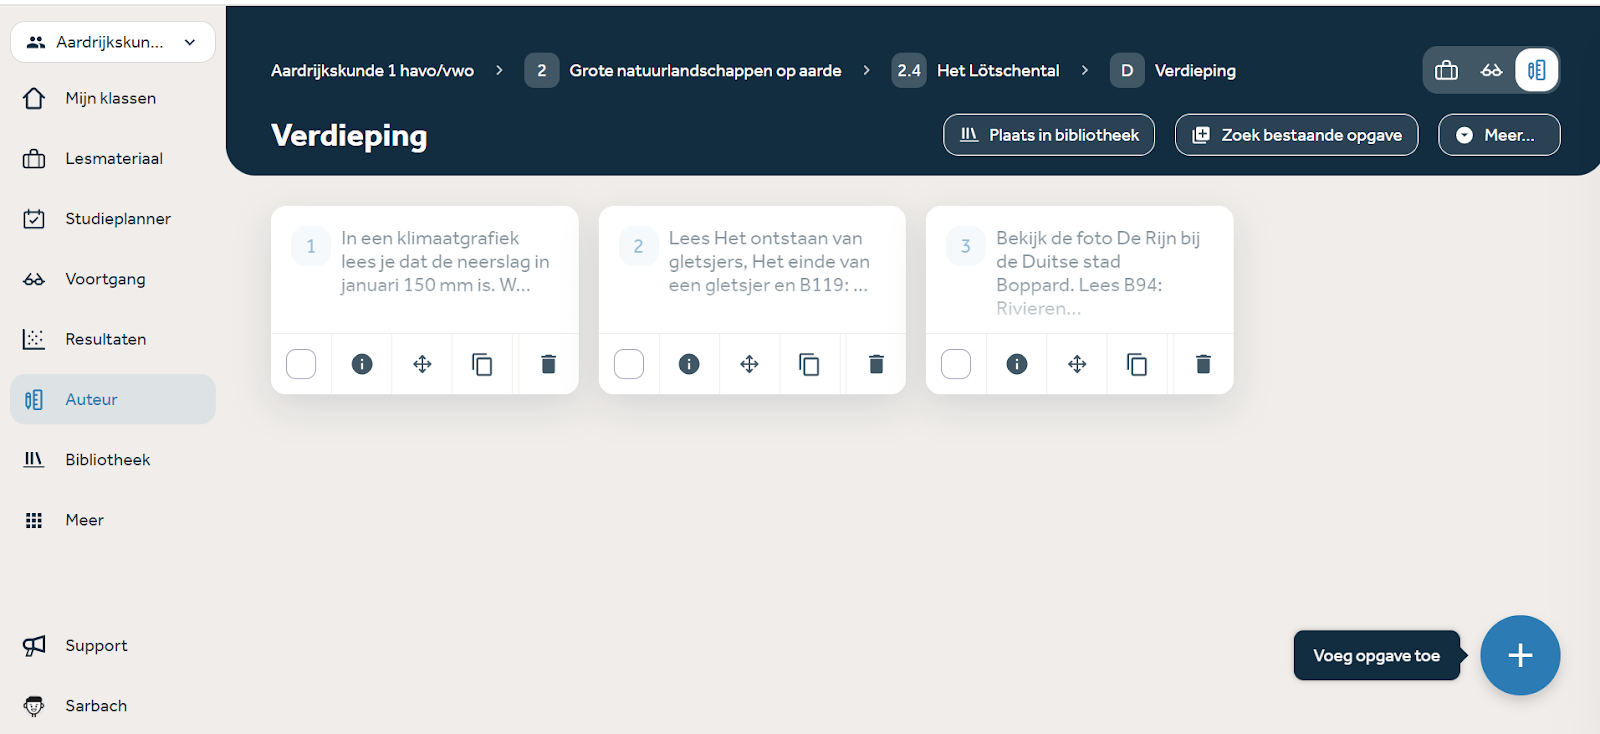This screenshot has height=734, width=1600.
Task: Open info for opgave 1 klimaatgrafiek card
Action: (x=362, y=364)
